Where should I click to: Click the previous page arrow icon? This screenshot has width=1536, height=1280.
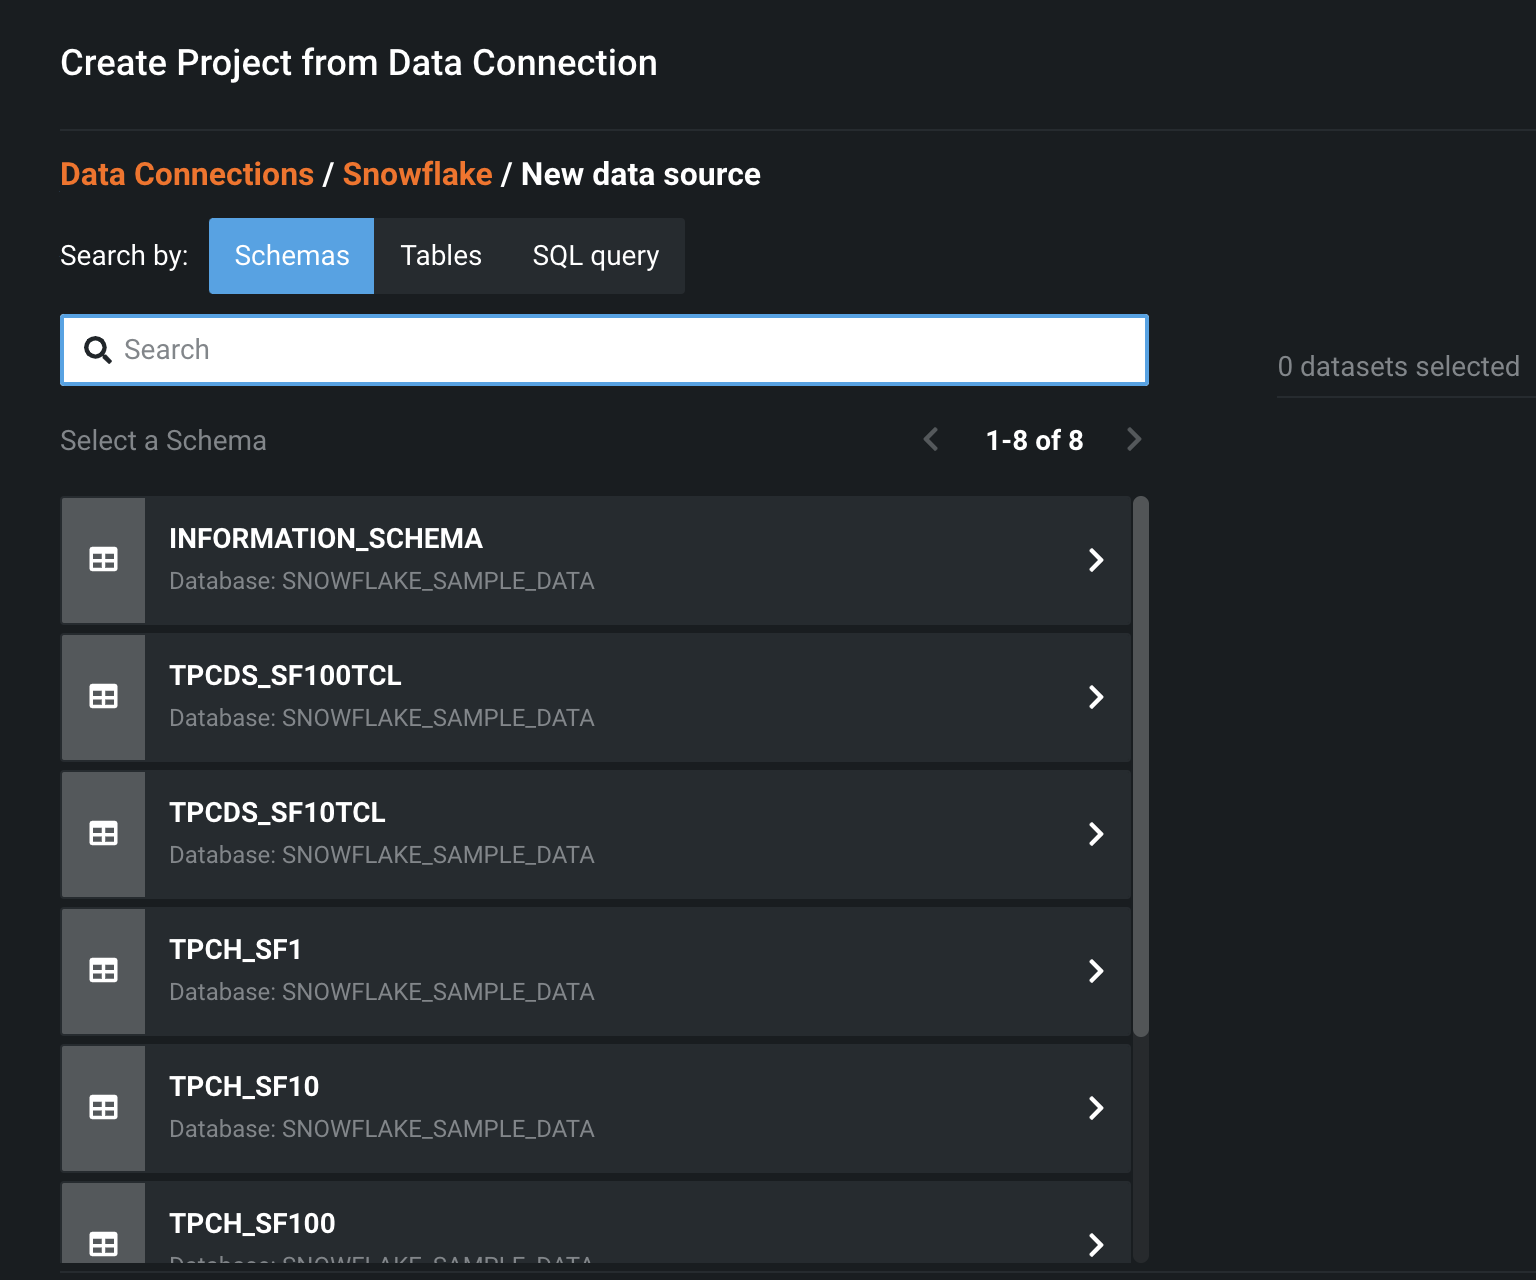(x=931, y=439)
